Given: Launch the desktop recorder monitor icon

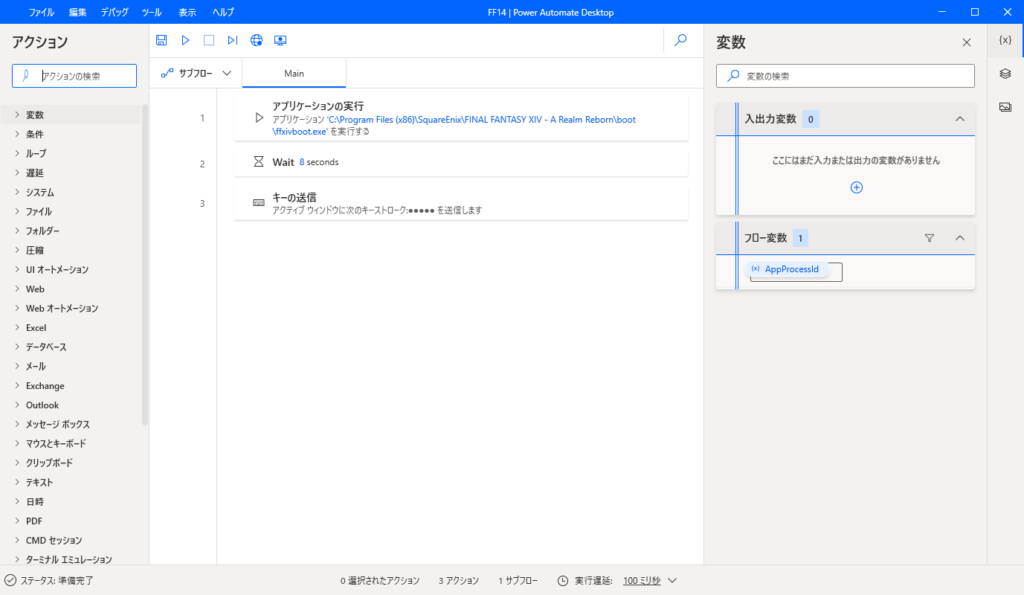Looking at the screenshot, I should coord(280,40).
